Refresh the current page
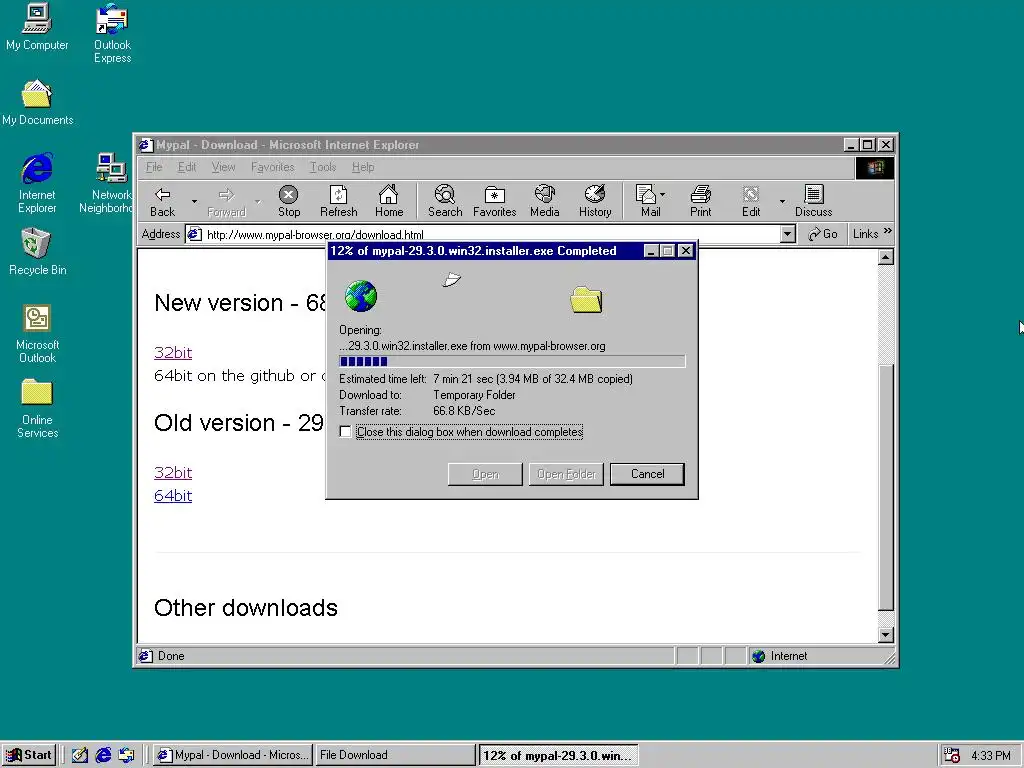Screen dimensions: 1024x768 coord(338,201)
